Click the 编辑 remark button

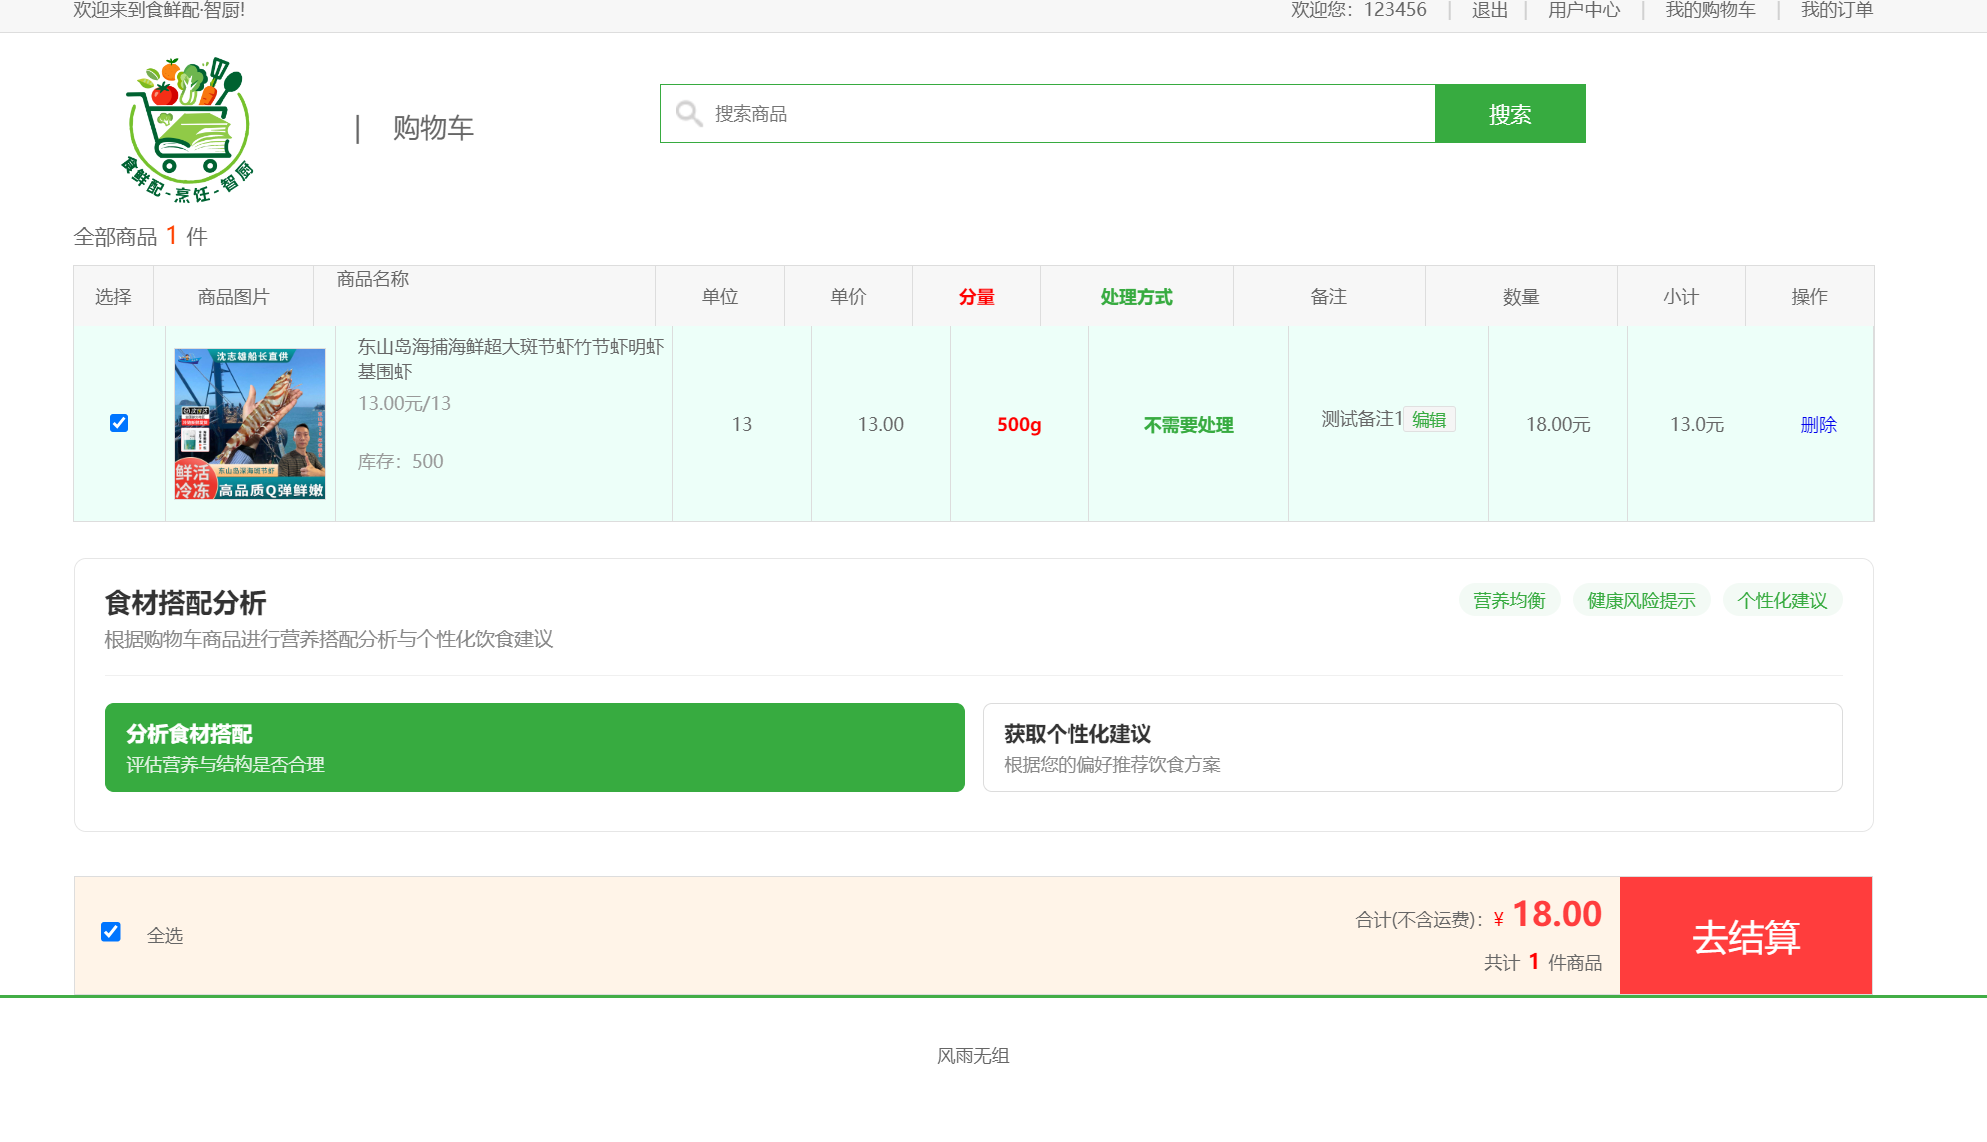coord(1429,420)
